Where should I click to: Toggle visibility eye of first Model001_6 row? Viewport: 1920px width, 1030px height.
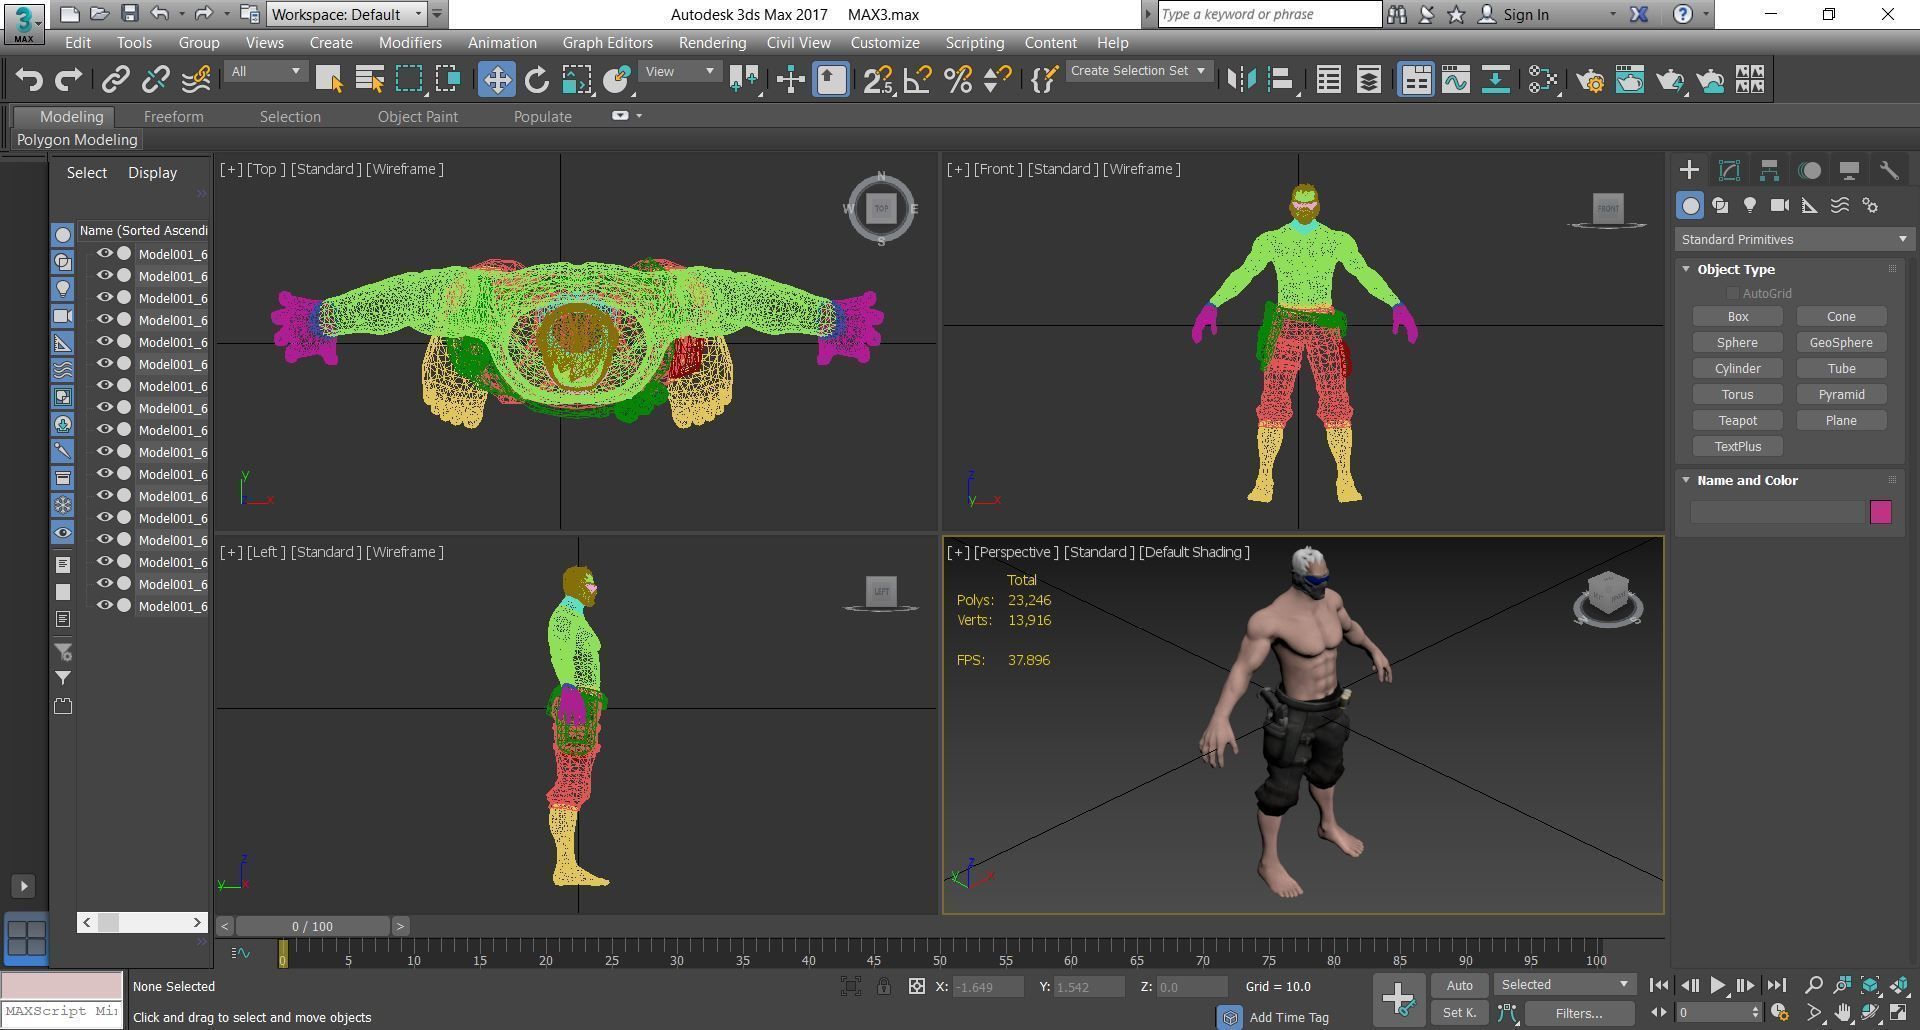(104, 254)
